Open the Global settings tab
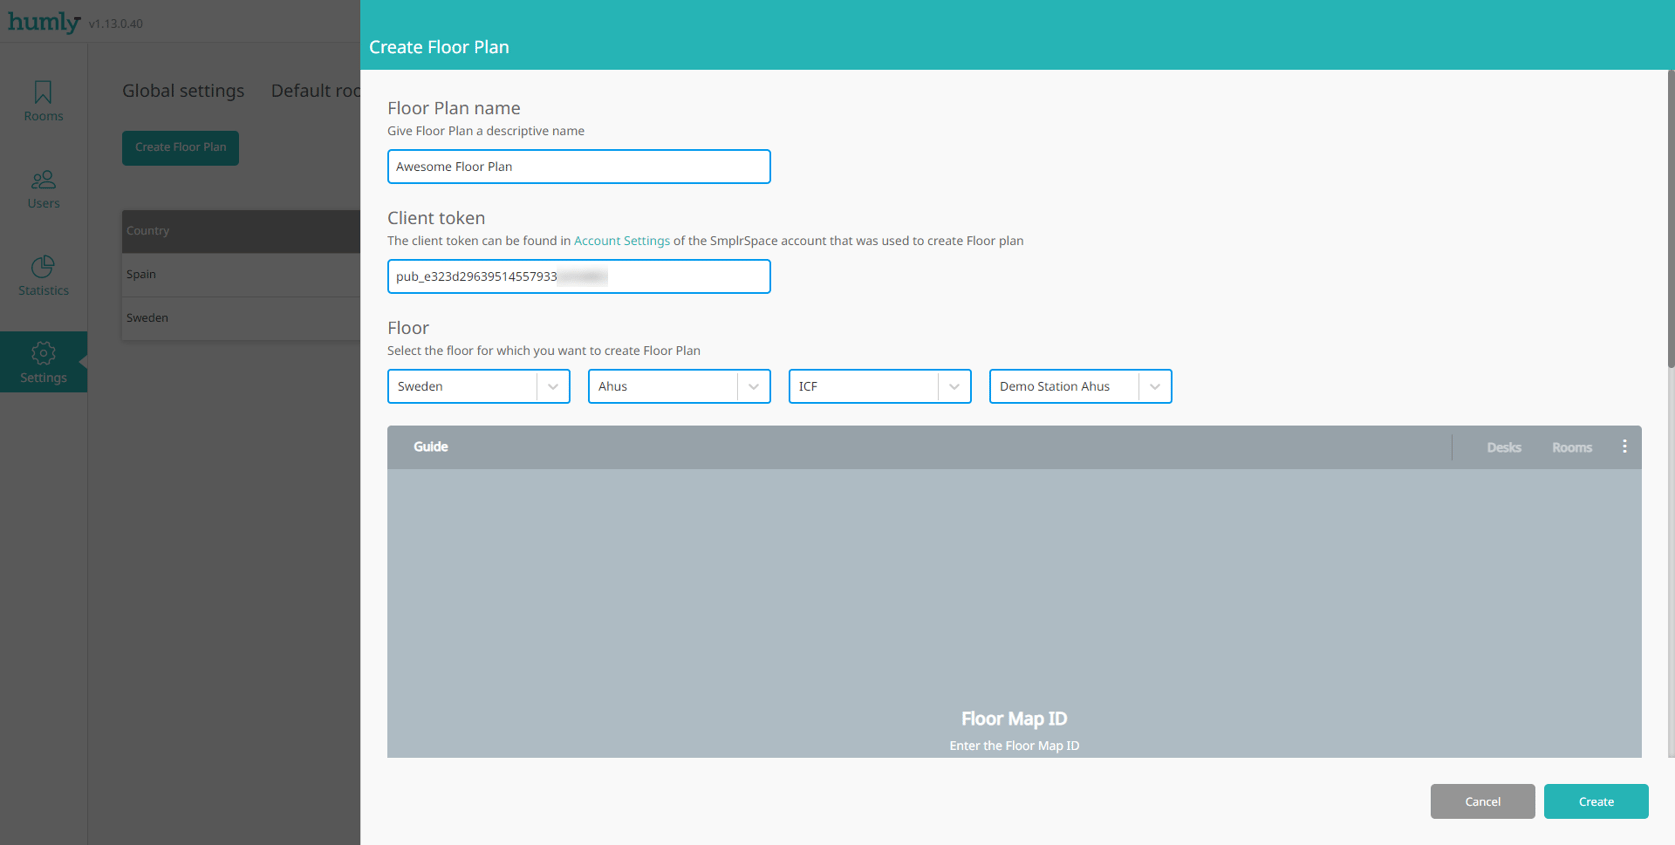 183,91
